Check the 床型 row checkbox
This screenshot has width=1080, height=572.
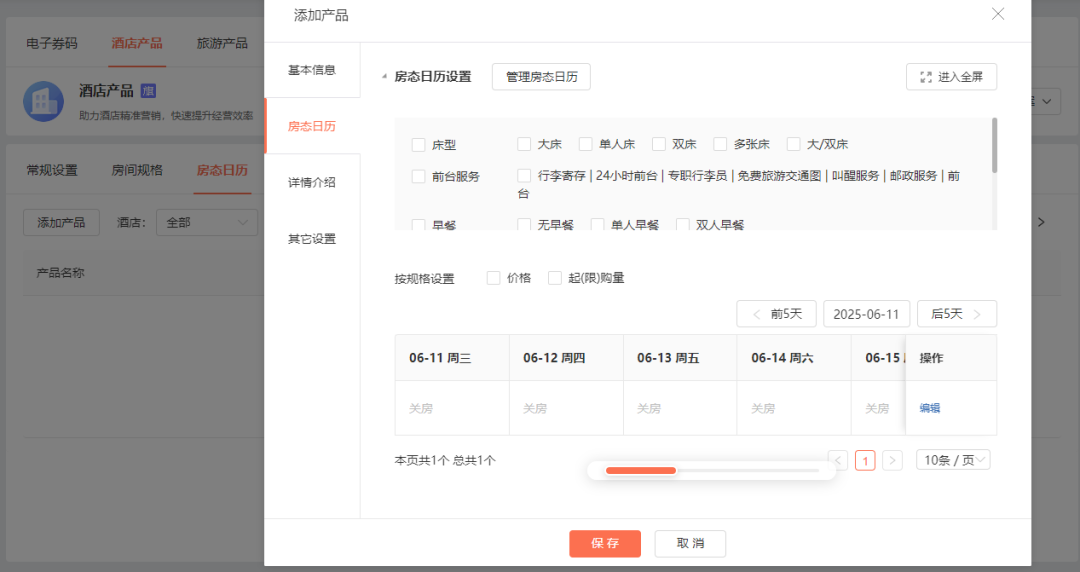pyautogui.click(x=418, y=145)
